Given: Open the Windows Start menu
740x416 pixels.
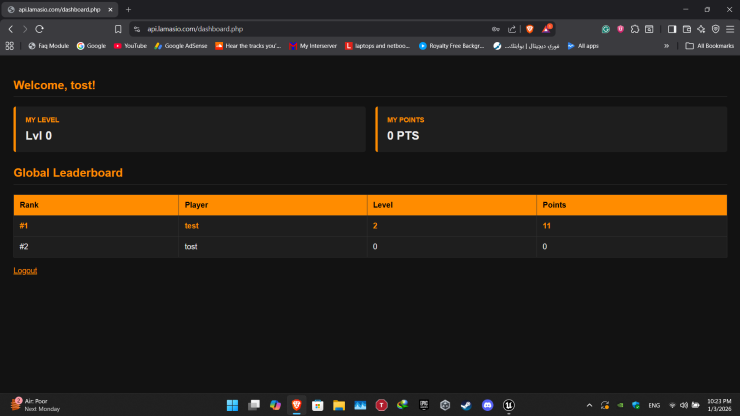Looking at the screenshot, I should click(232, 405).
